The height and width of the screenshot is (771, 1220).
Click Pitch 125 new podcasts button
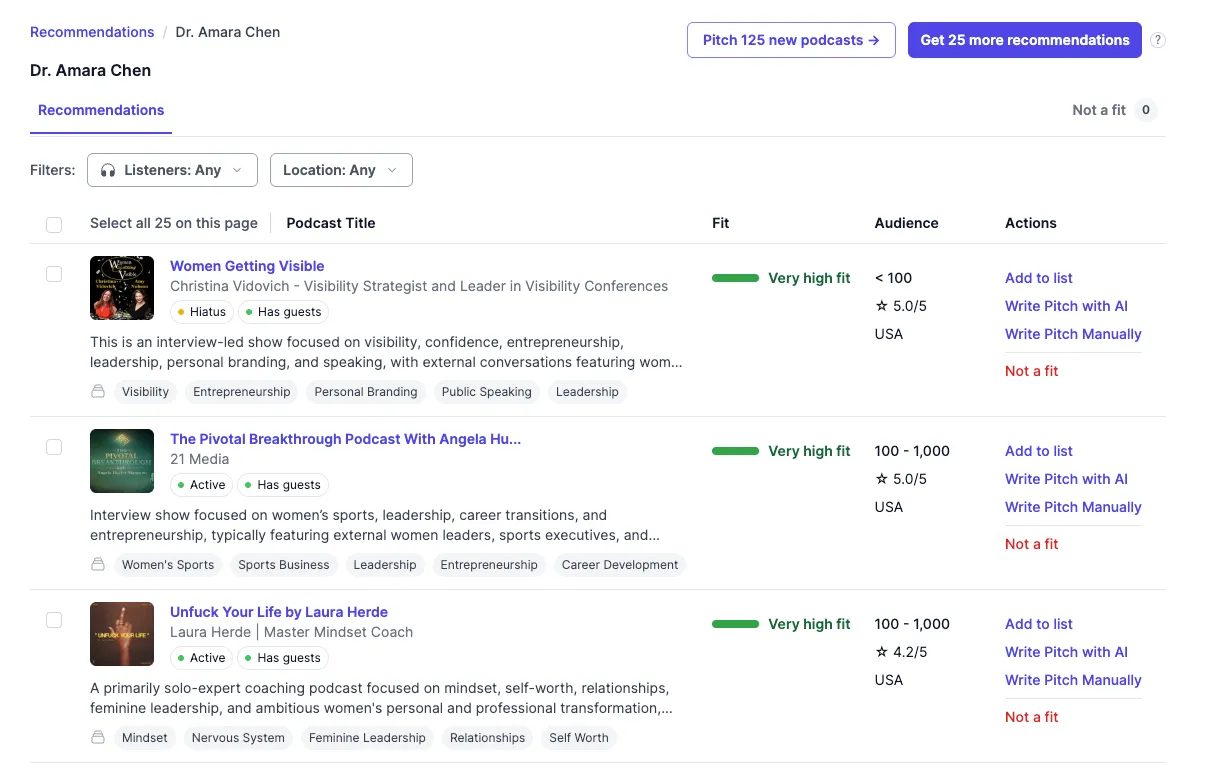point(791,40)
